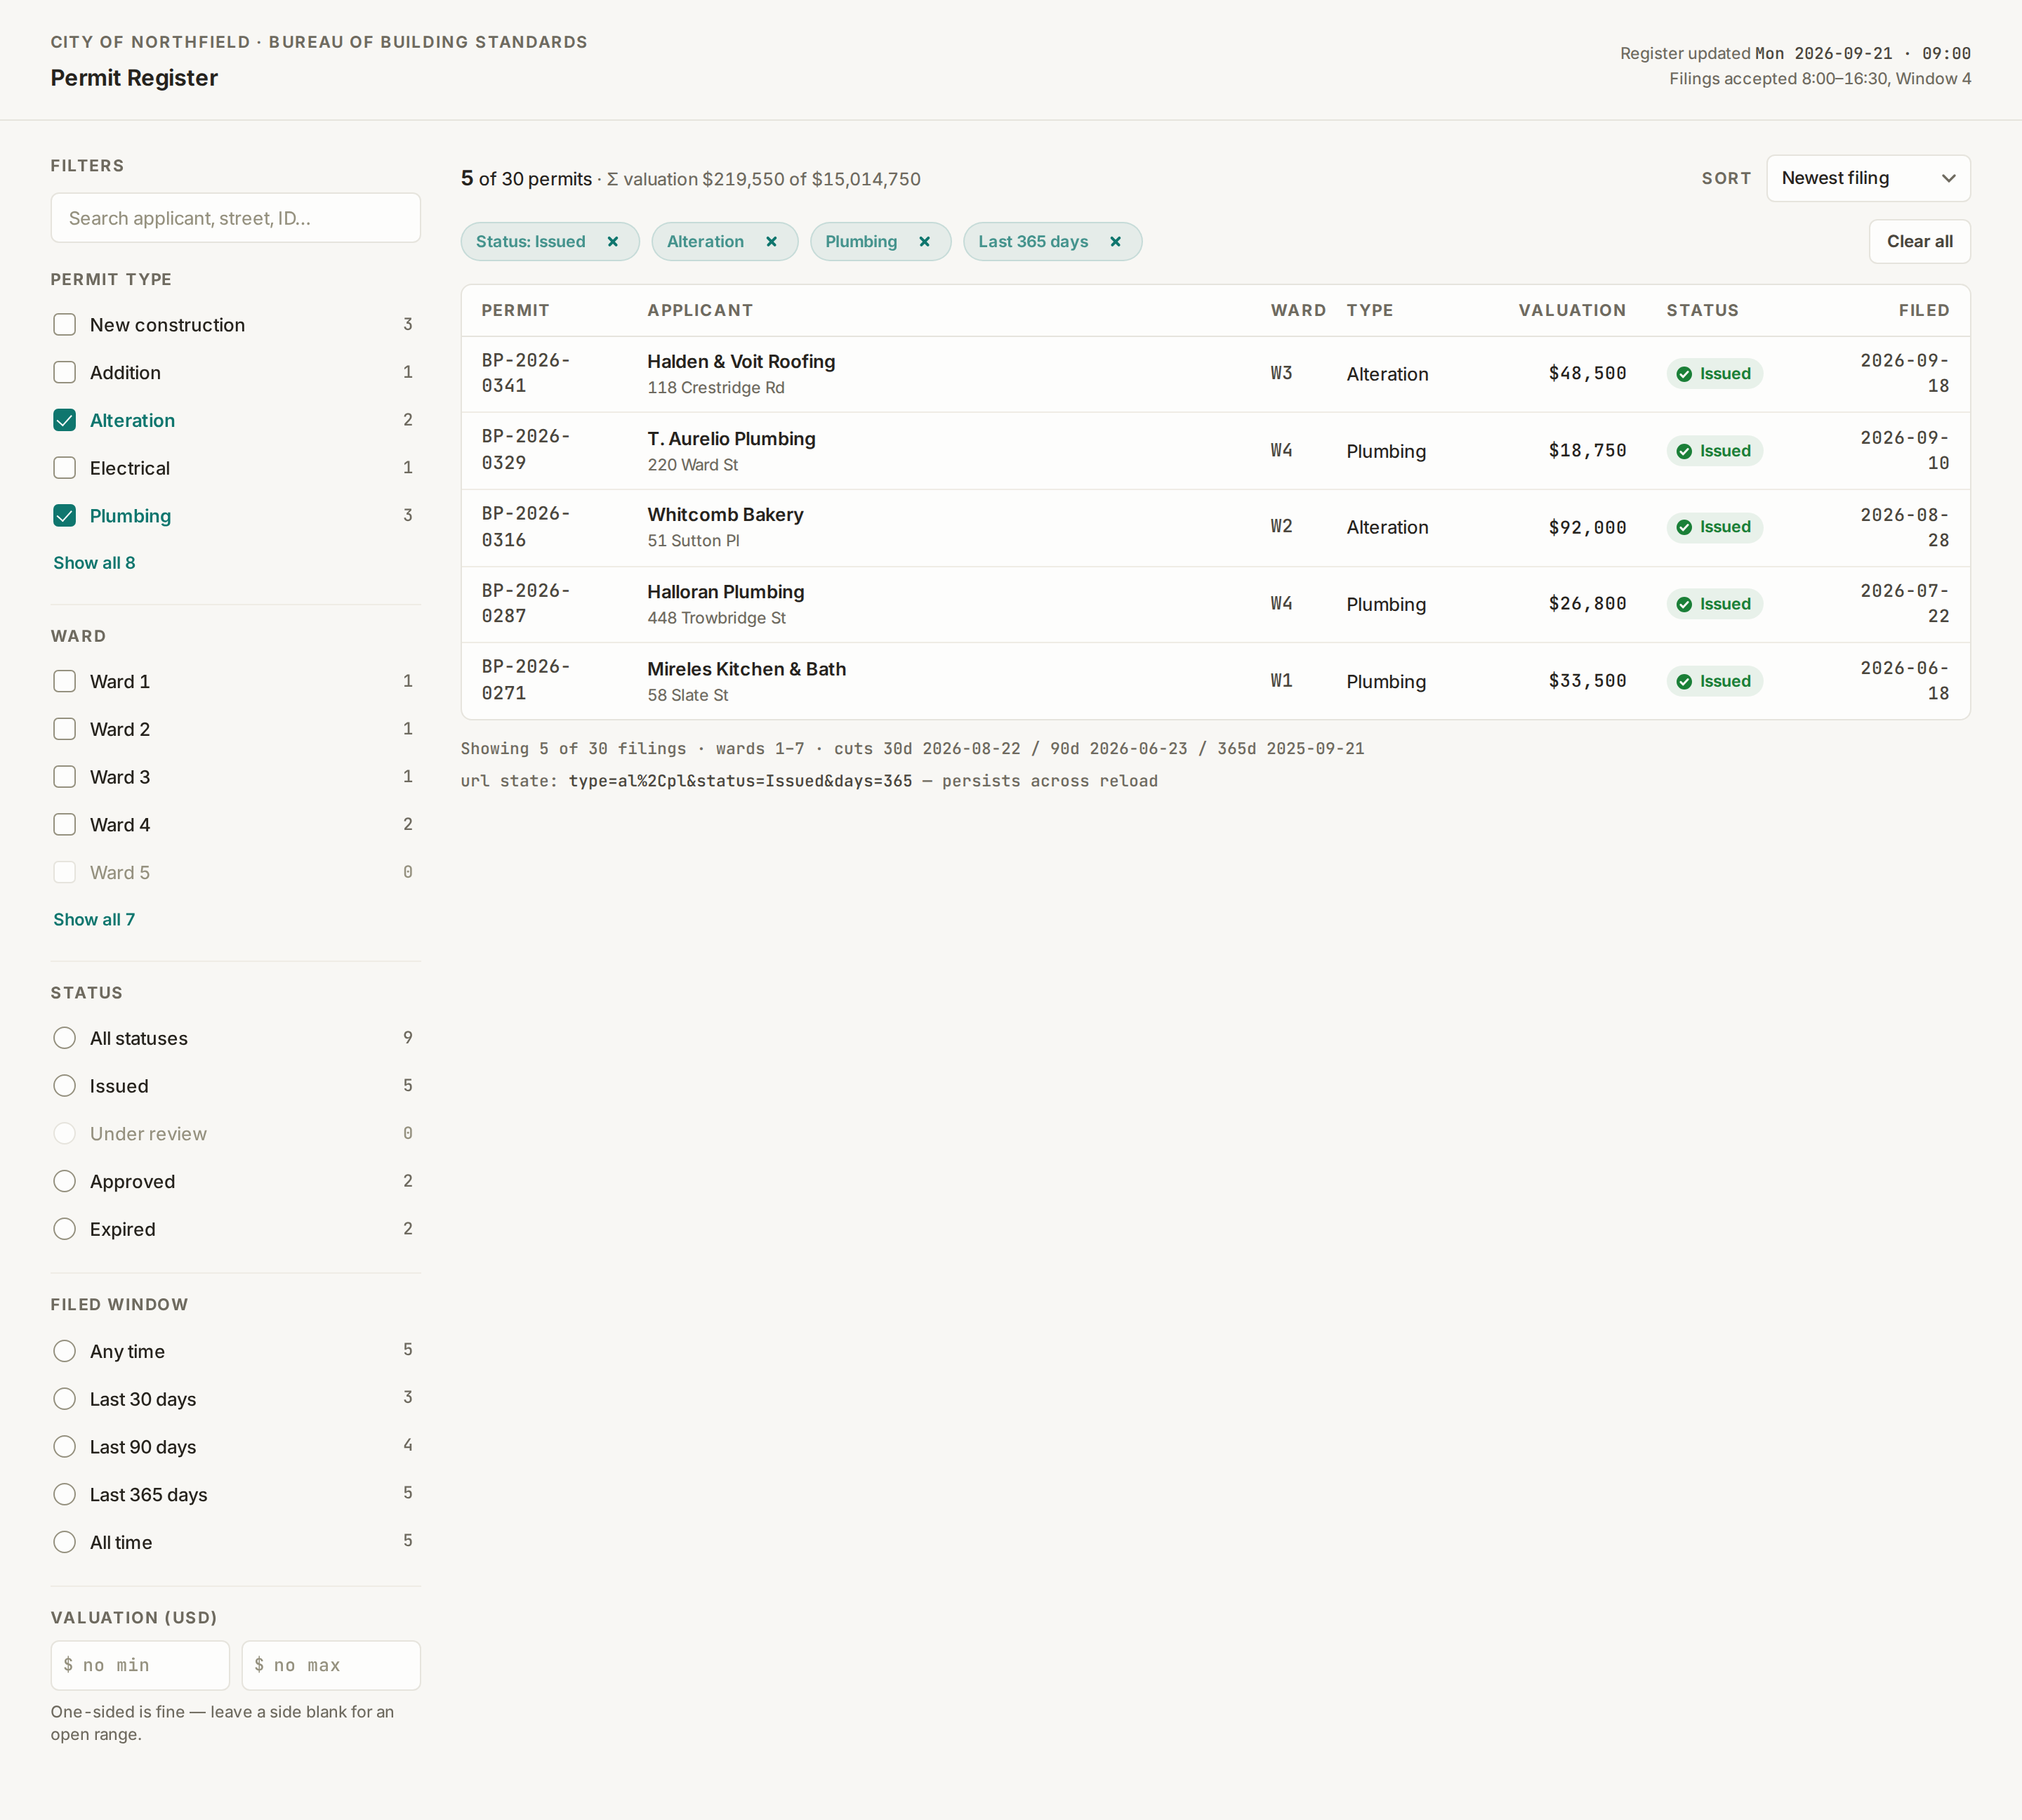Select the All statuses radio option

(x=65, y=1038)
